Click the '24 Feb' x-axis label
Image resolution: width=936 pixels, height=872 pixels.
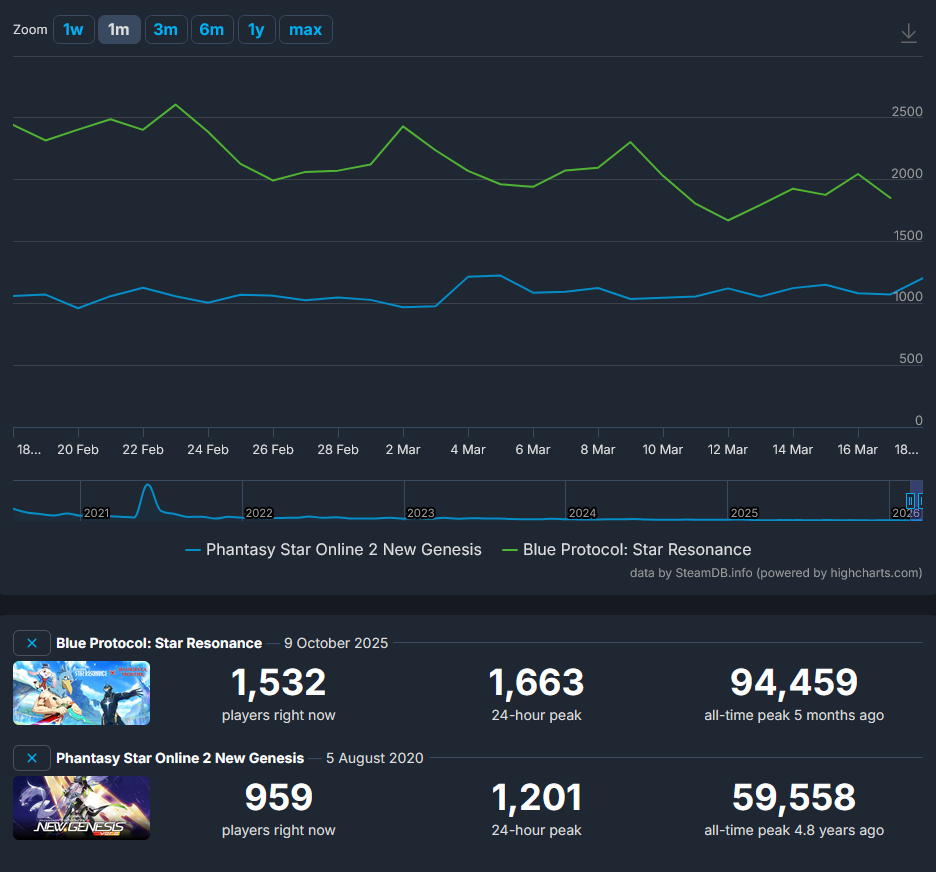(208, 449)
